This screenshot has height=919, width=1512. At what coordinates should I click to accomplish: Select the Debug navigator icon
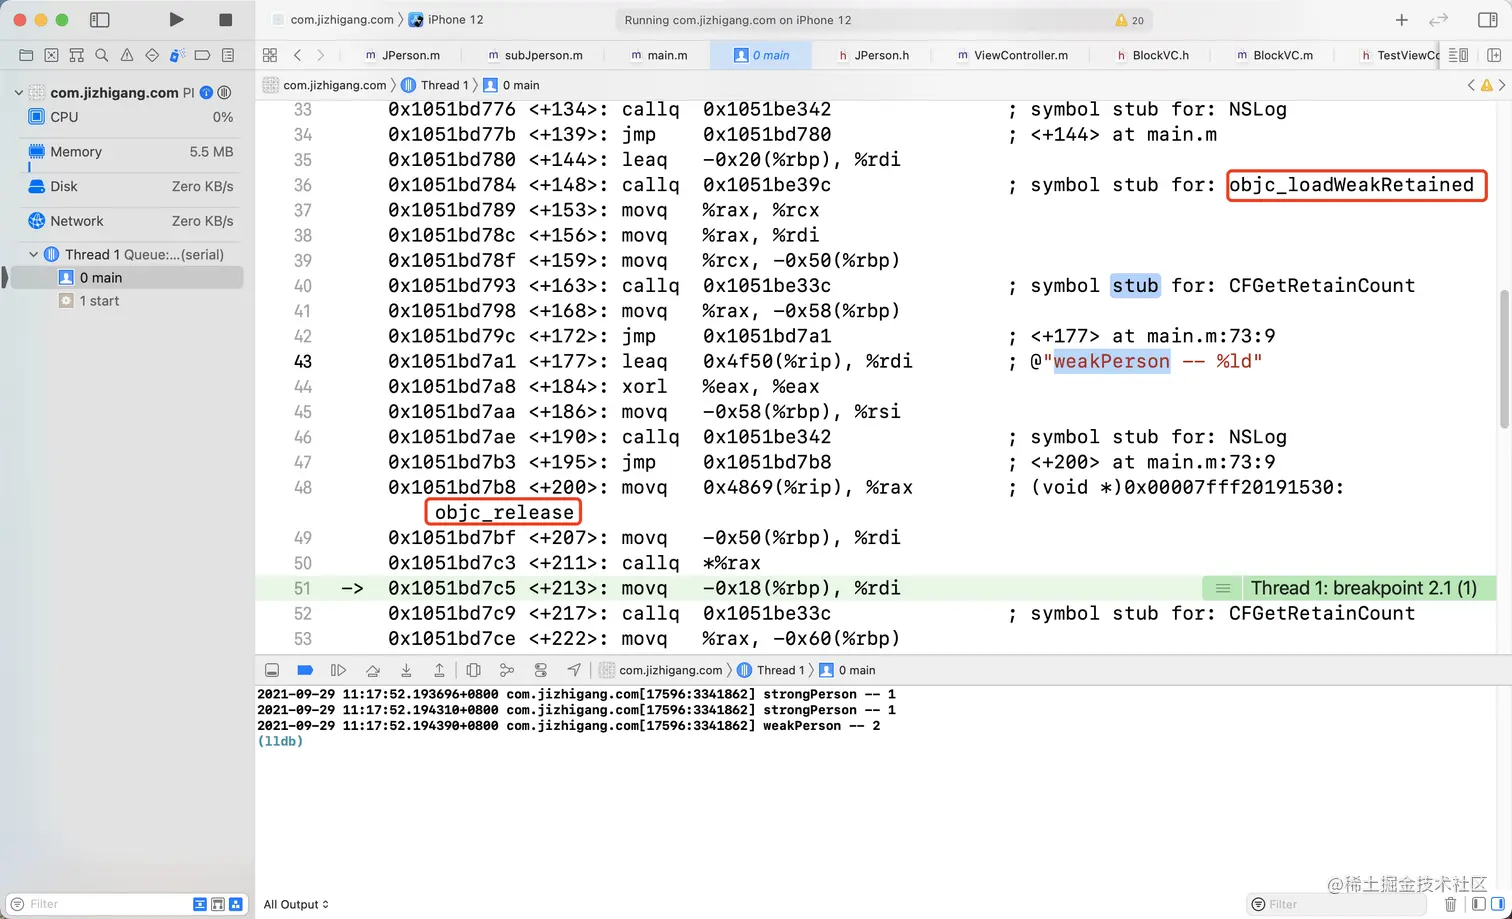click(177, 55)
